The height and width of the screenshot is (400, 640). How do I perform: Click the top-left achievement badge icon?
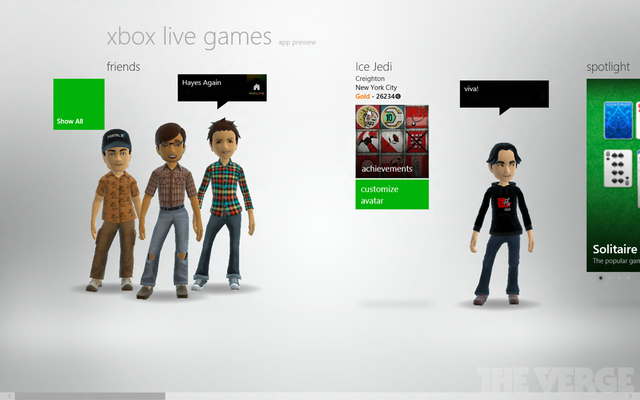tap(367, 116)
